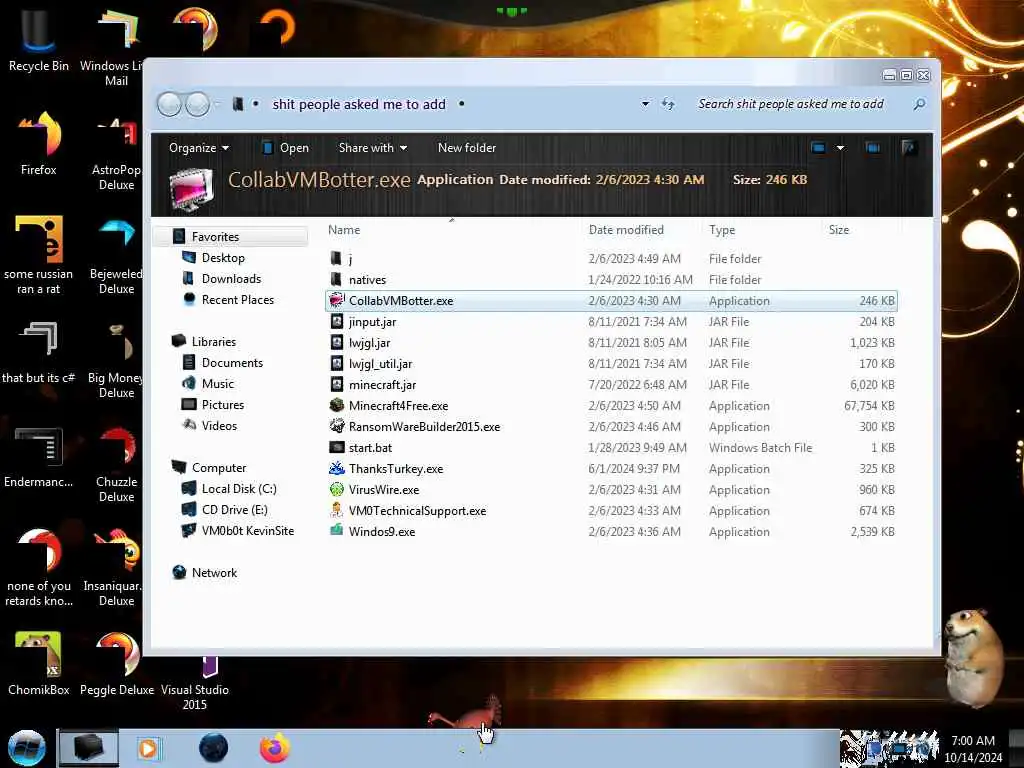Click the Explorer taskbar button

88,748
